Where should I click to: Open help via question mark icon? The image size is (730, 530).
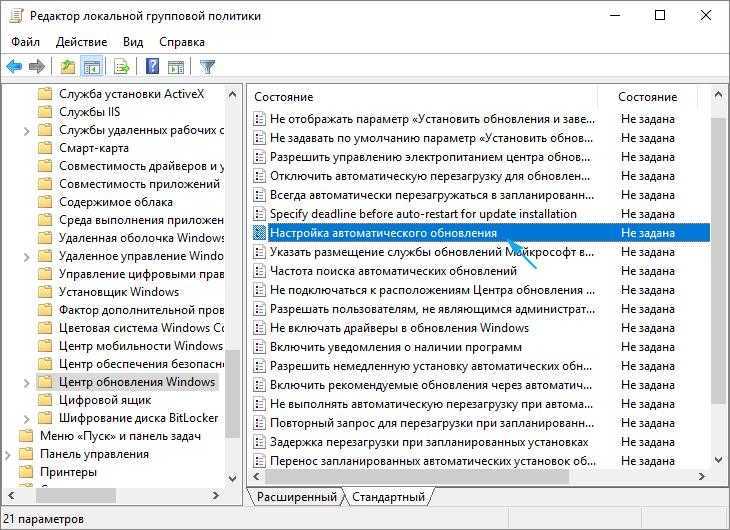coord(152,67)
